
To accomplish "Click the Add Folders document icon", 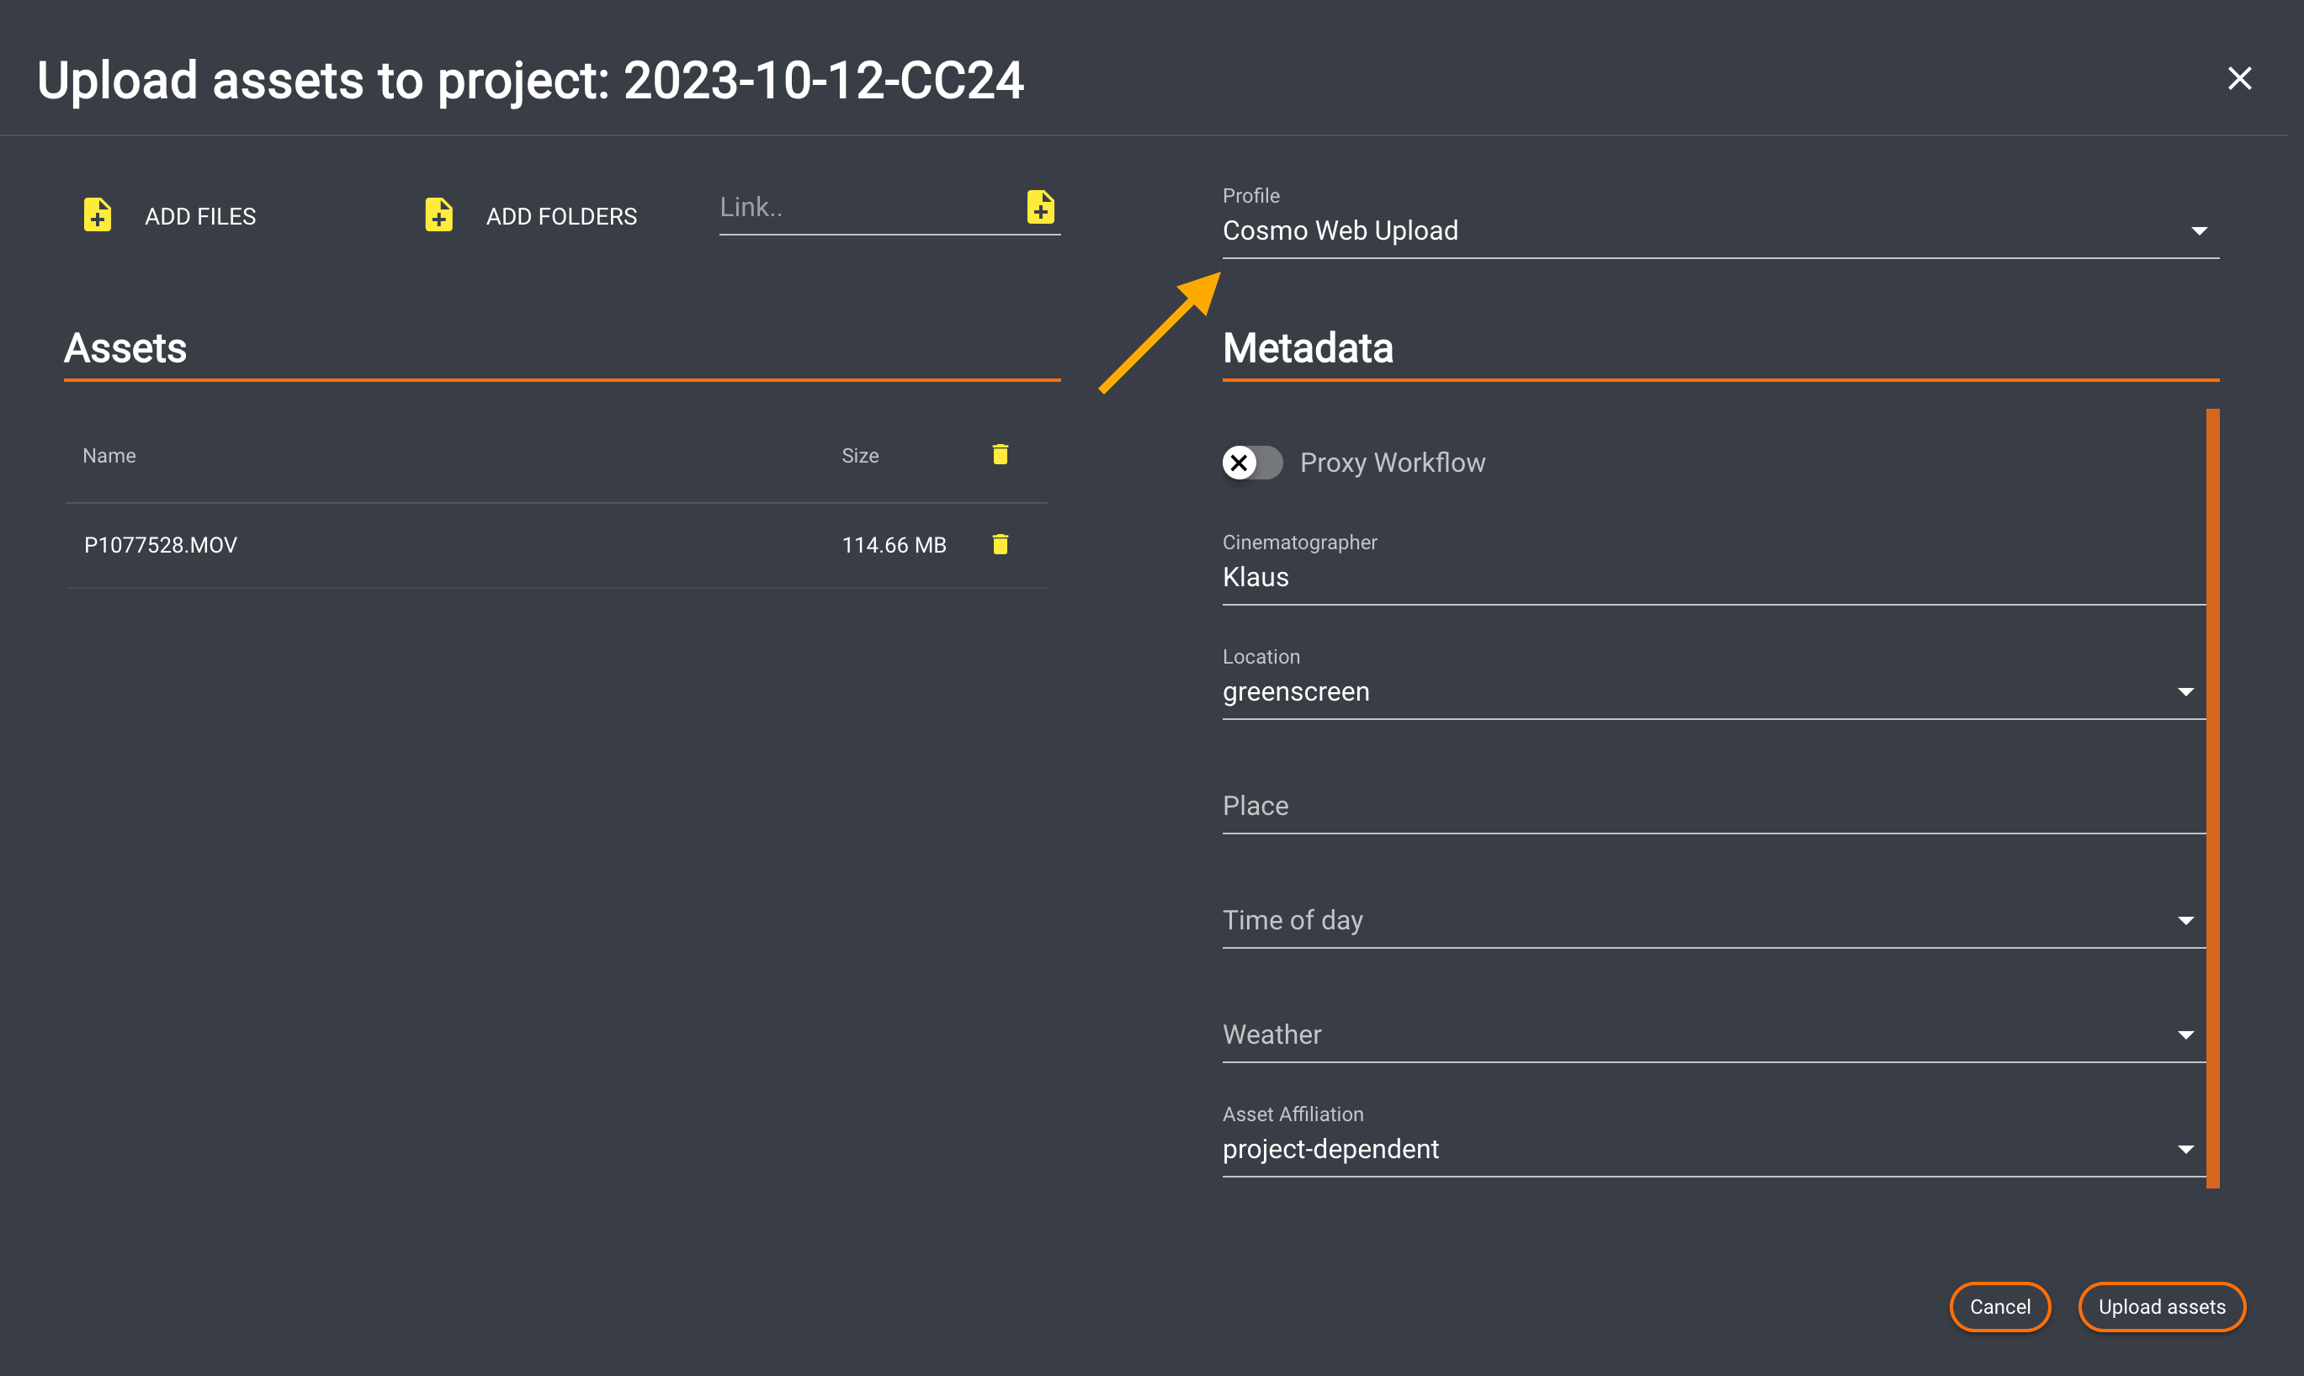I will [x=438, y=215].
